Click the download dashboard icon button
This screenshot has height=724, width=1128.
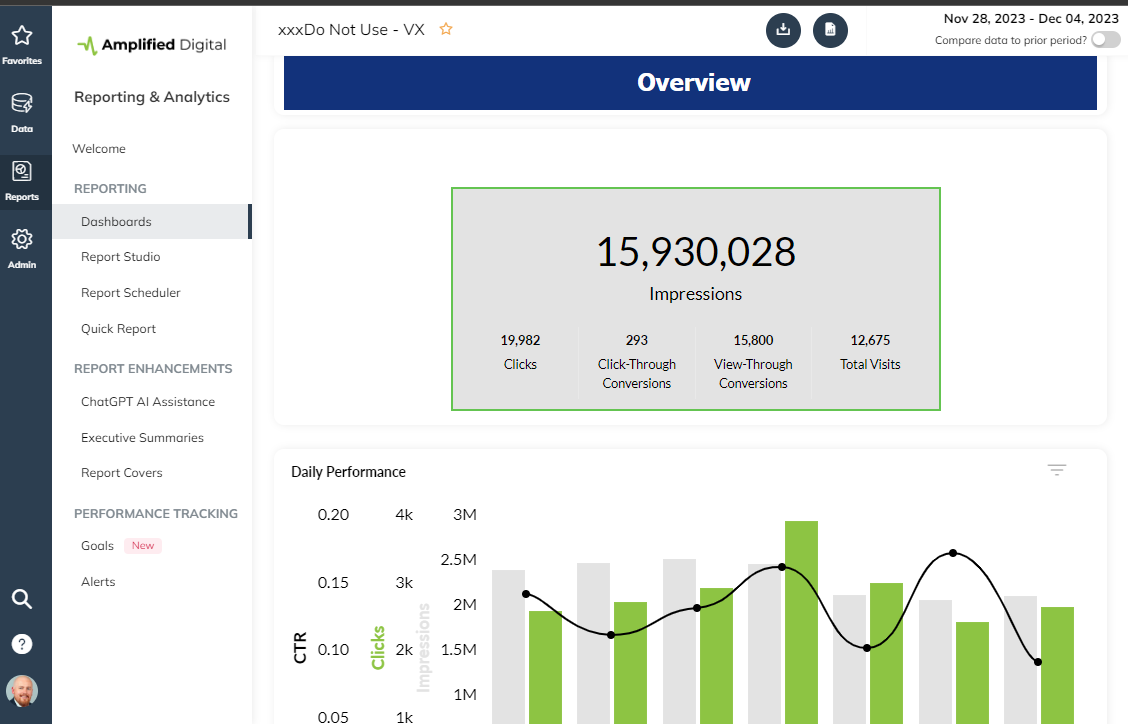783,30
